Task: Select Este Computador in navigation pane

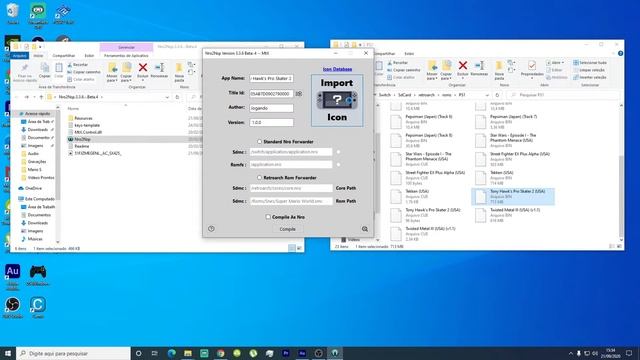Action: [x=39, y=199]
